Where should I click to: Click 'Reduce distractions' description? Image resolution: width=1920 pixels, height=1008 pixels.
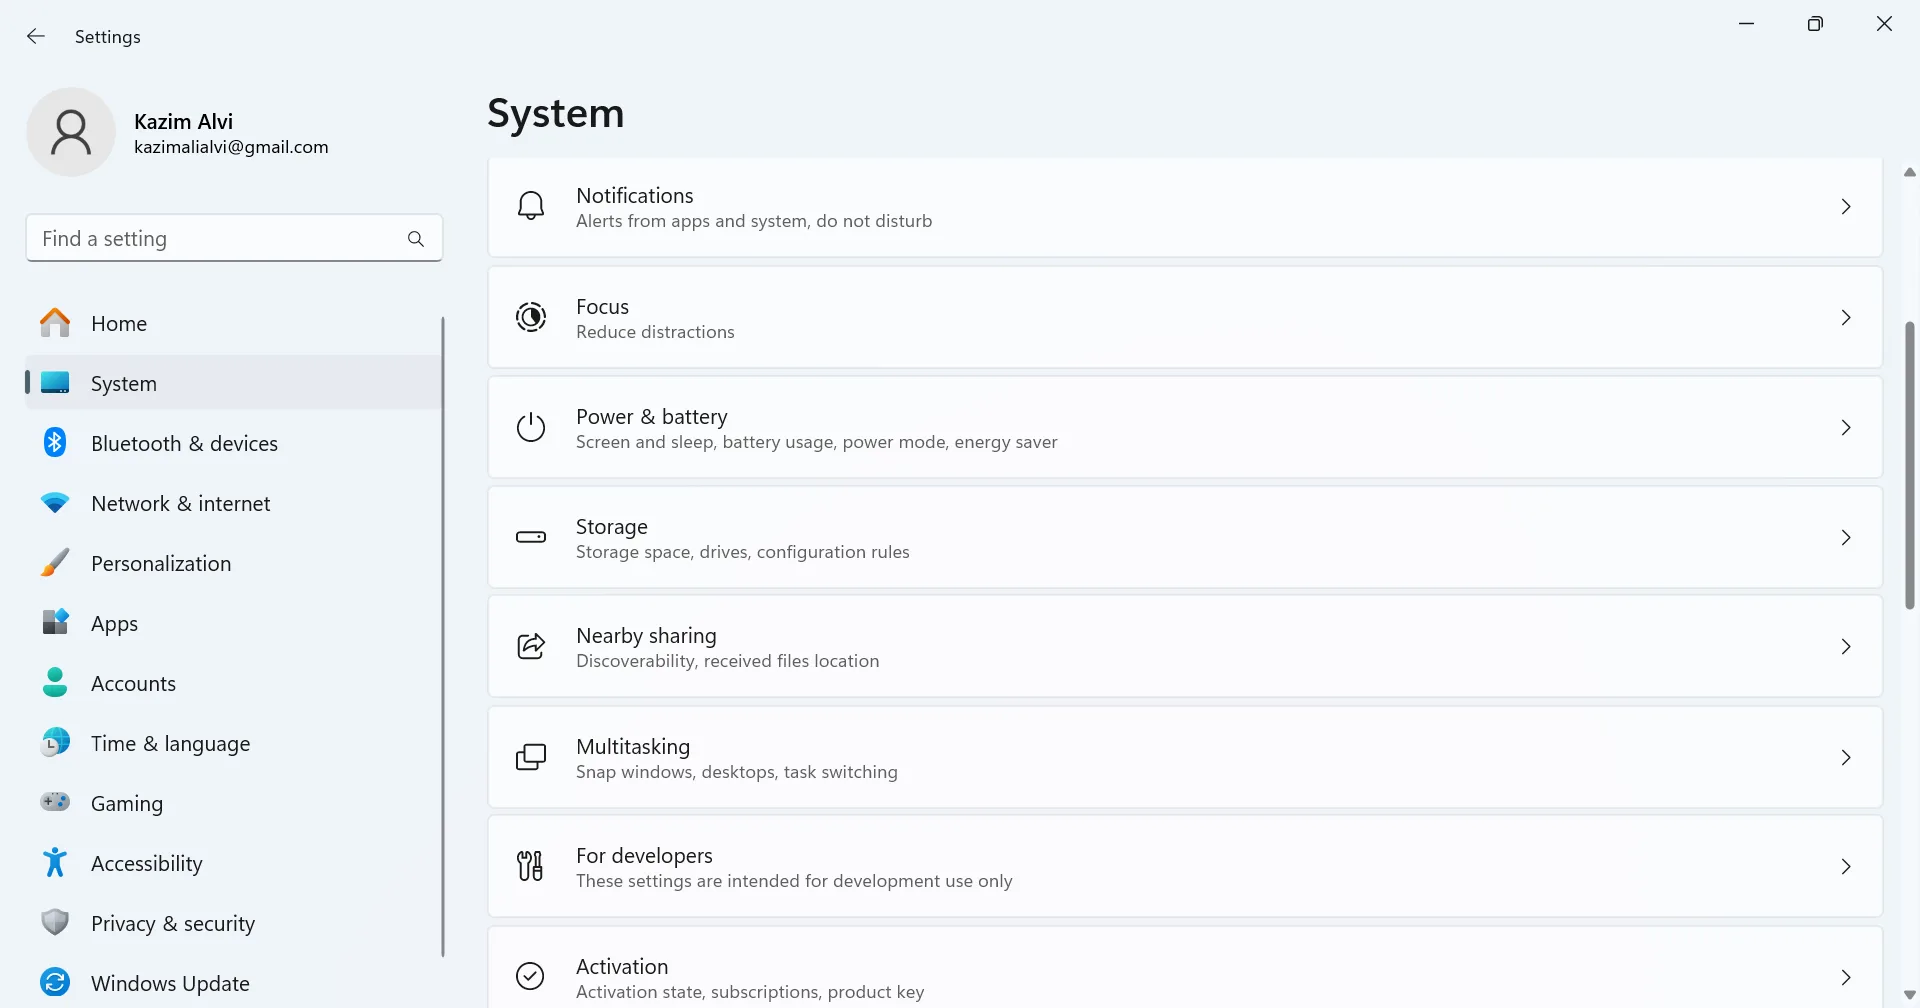(x=655, y=332)
